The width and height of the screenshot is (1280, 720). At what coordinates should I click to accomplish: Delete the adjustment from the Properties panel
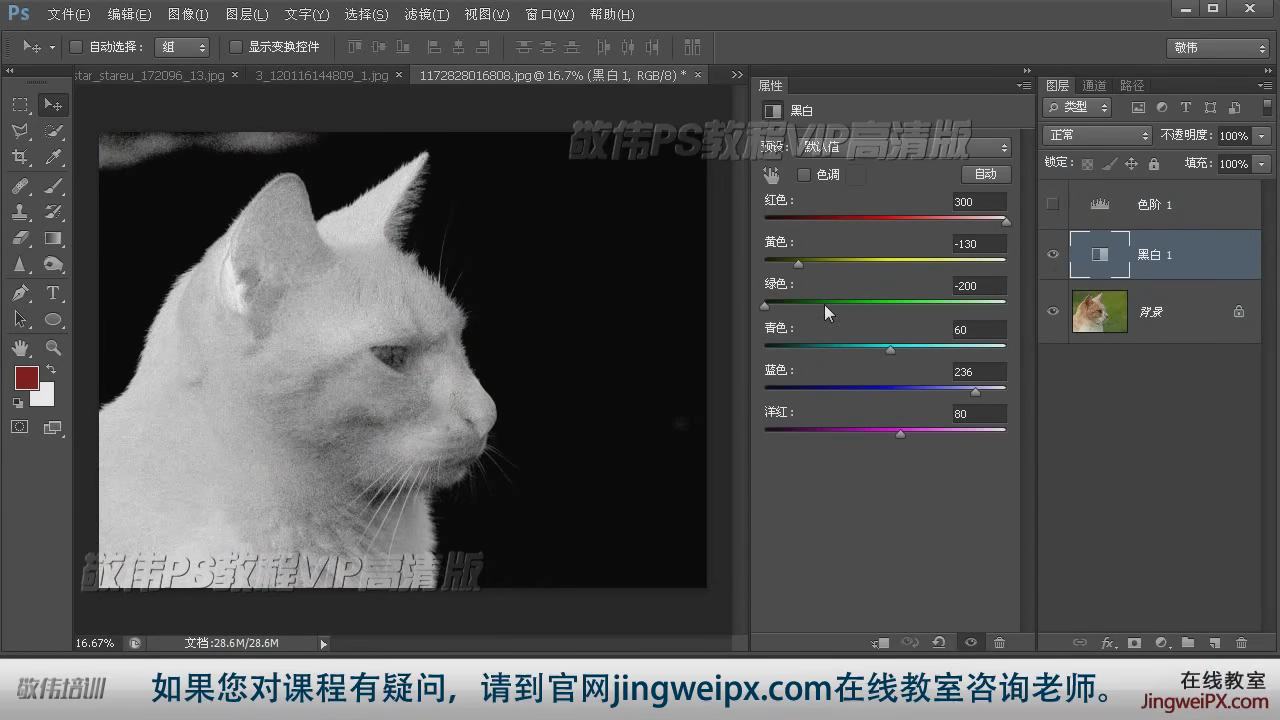tap(999, 643)
